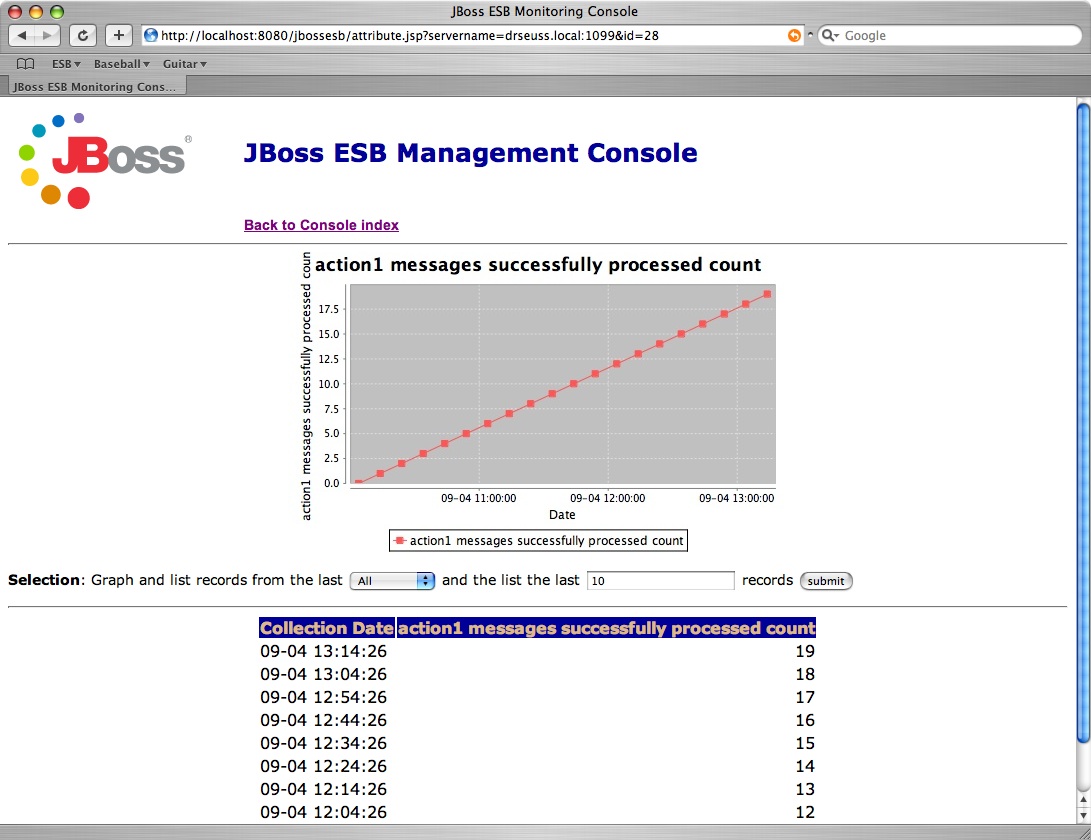Image resolution: width=1091 pixels, height=840 pixels.
Task: Go forward with the forward arrow
Action: 47,35
